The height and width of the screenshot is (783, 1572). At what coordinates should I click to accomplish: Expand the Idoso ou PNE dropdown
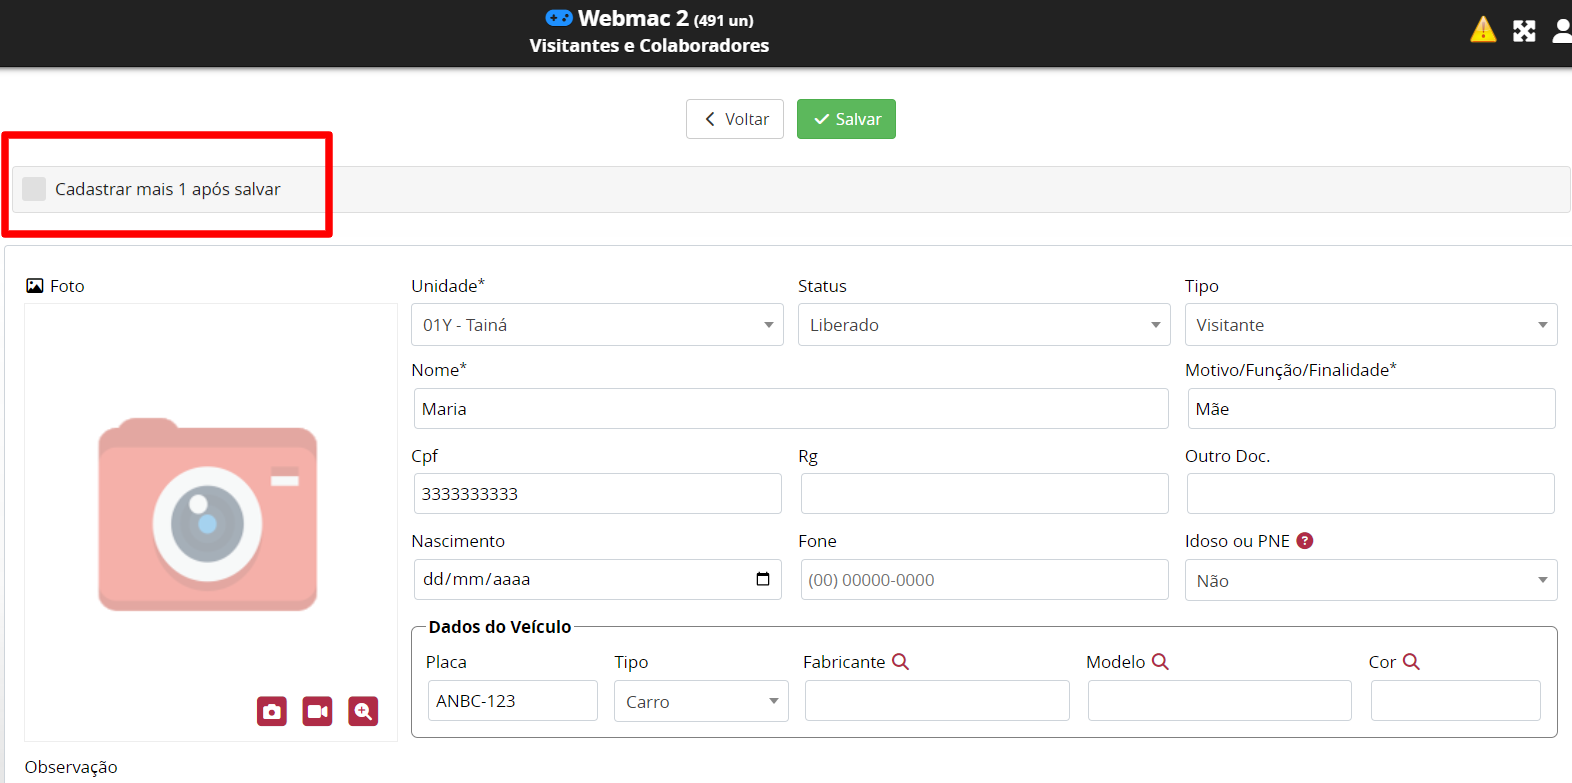[x=1370, y=581]
